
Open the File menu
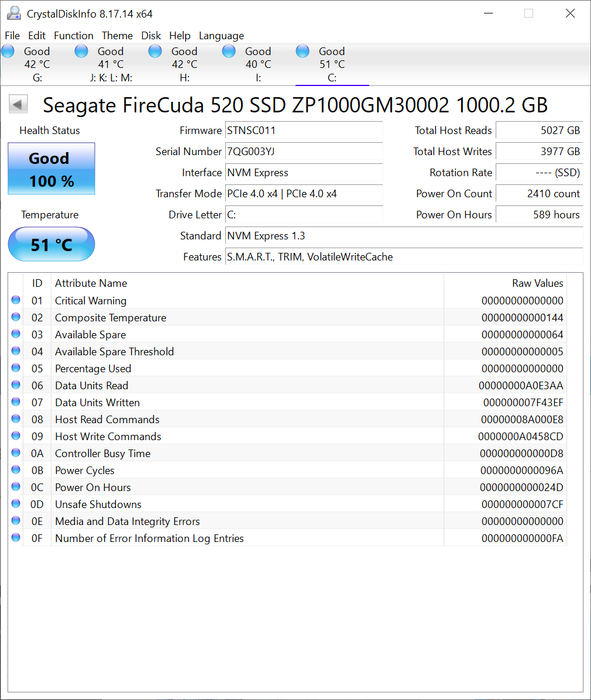tap(12, 36)
